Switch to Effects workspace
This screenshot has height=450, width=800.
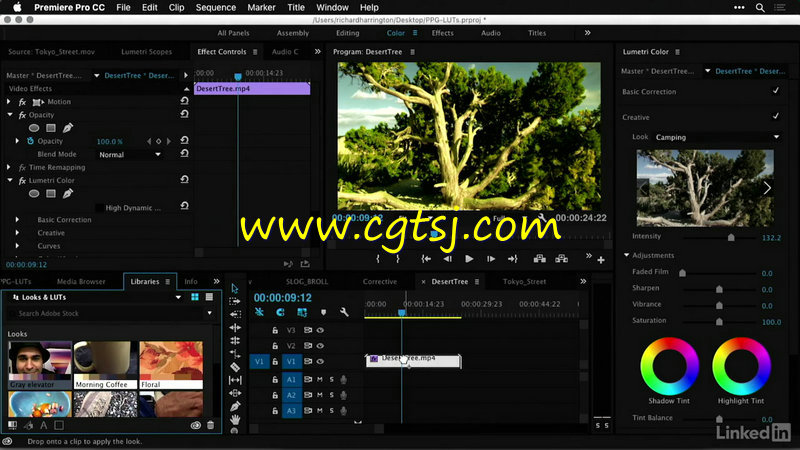pyautogui.click(x=442, y=33)
